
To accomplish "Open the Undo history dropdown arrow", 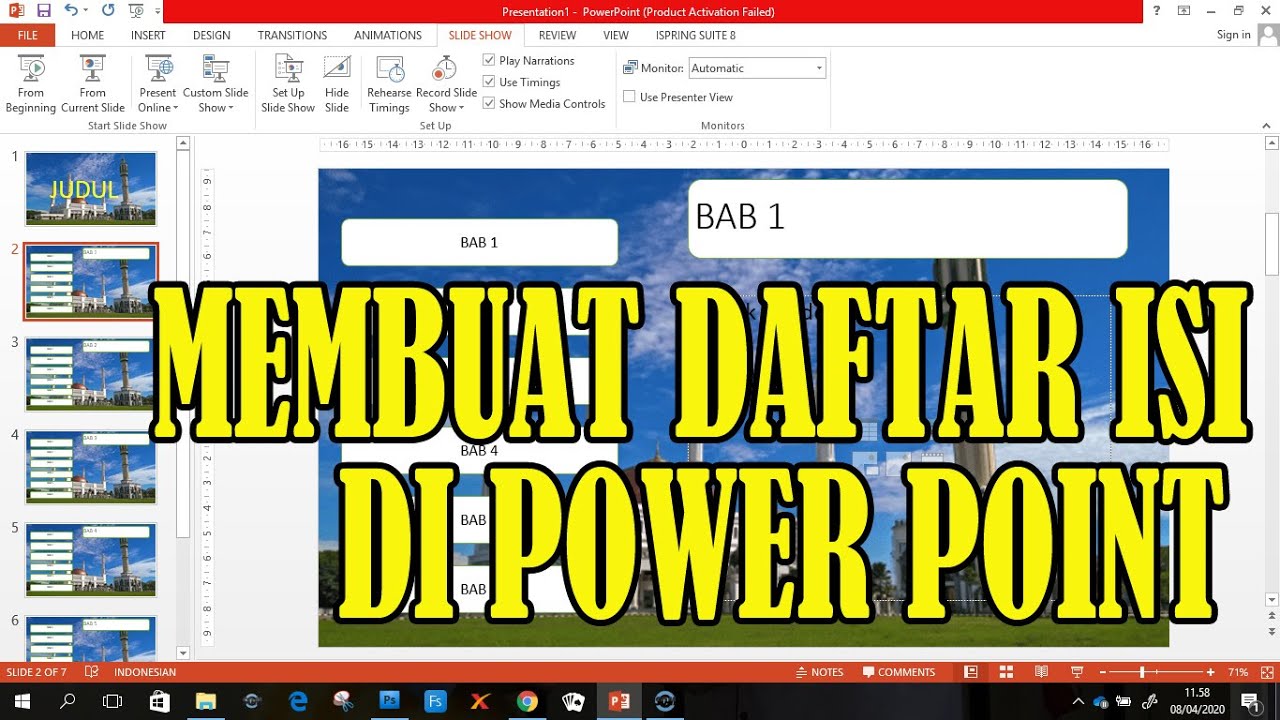I will (87, 11).
